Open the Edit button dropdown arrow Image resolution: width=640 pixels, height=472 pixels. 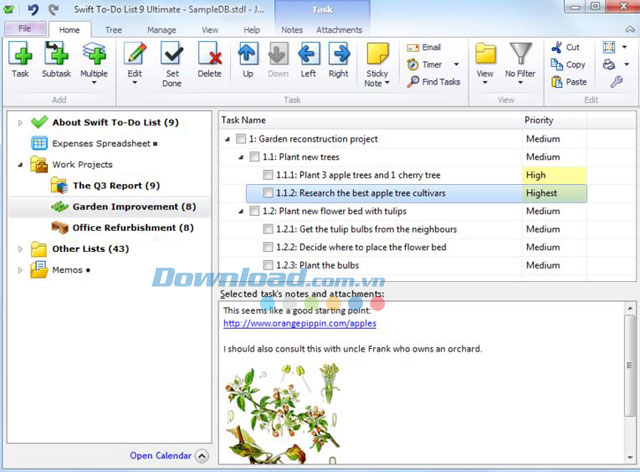click(x=135, y=83)
